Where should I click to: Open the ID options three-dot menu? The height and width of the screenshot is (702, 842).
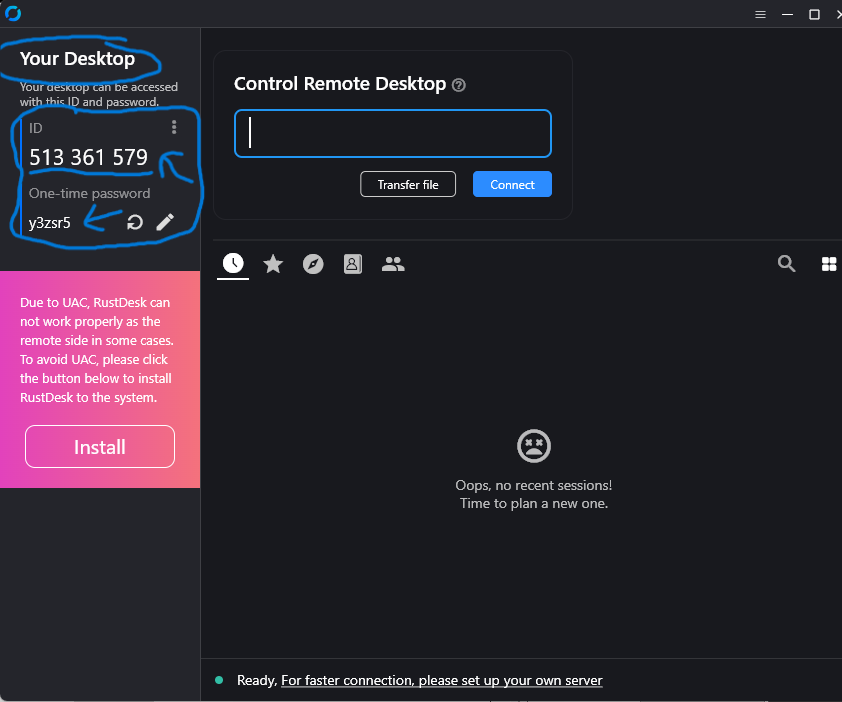pos(173,127)
